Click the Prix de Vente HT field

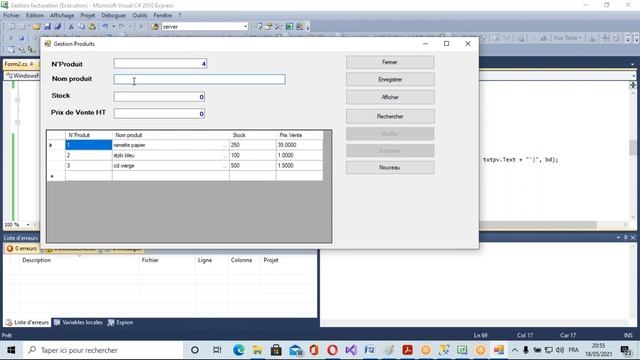tap(159, 113)
